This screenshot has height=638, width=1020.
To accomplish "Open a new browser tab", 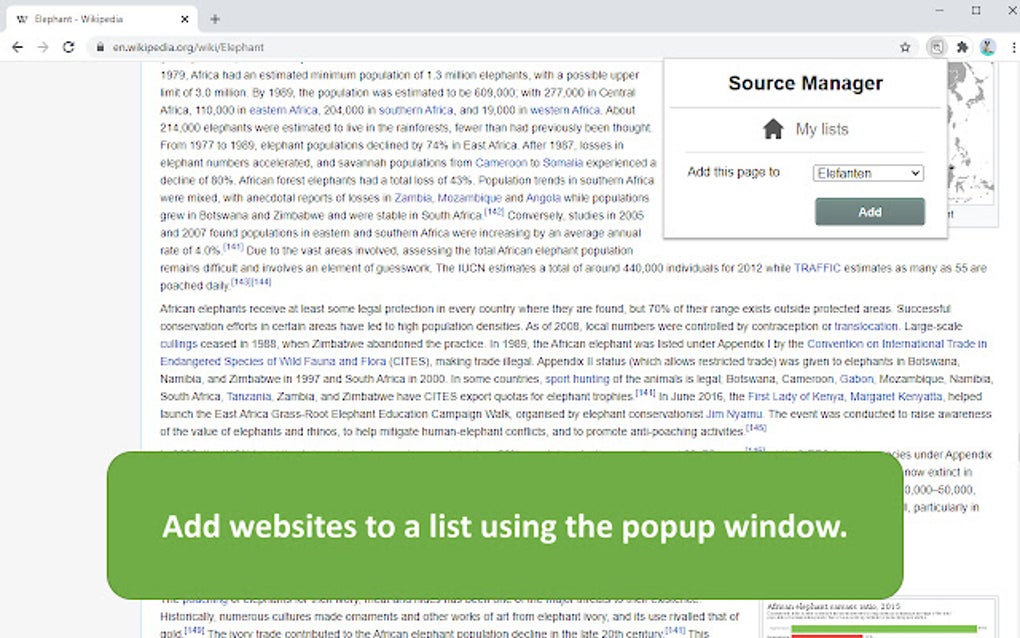I will pyautogui.click(x=214, y=18).
